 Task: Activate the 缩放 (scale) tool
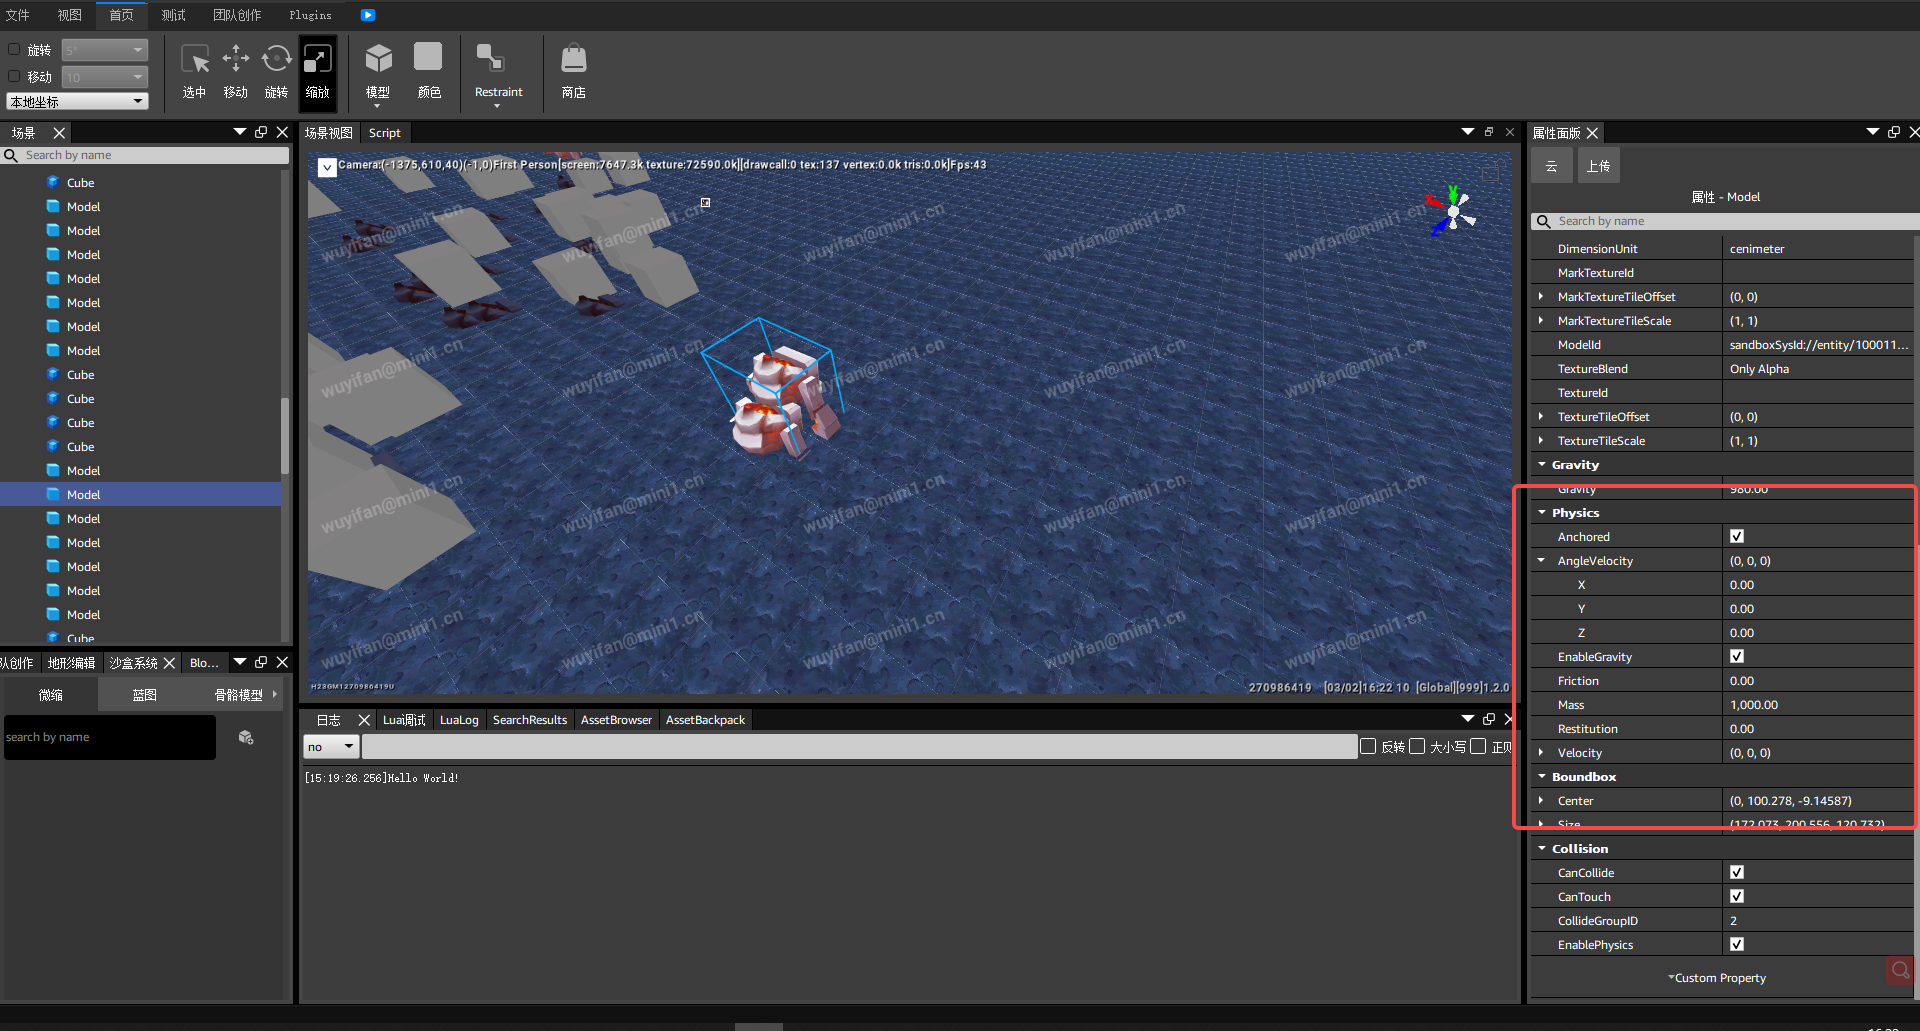pos(317,72)
